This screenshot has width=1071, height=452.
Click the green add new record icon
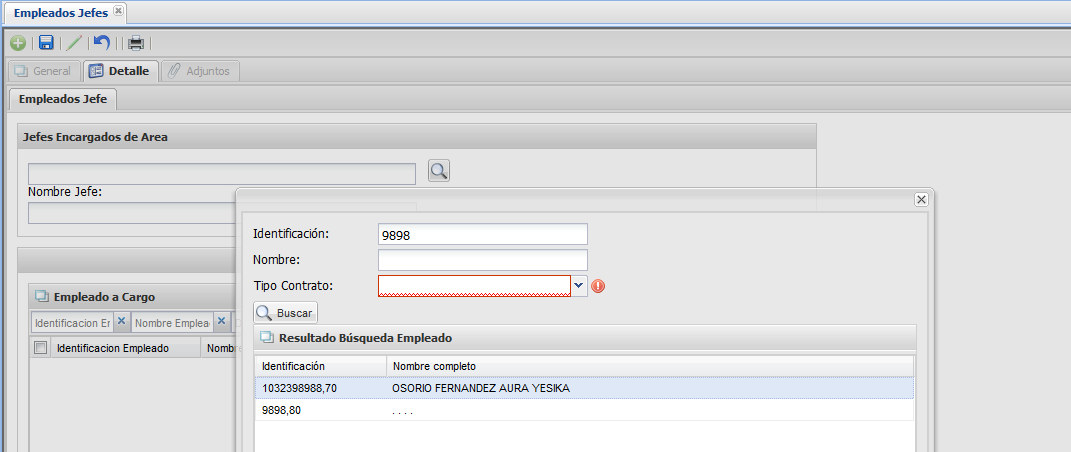tap(18, 43)
